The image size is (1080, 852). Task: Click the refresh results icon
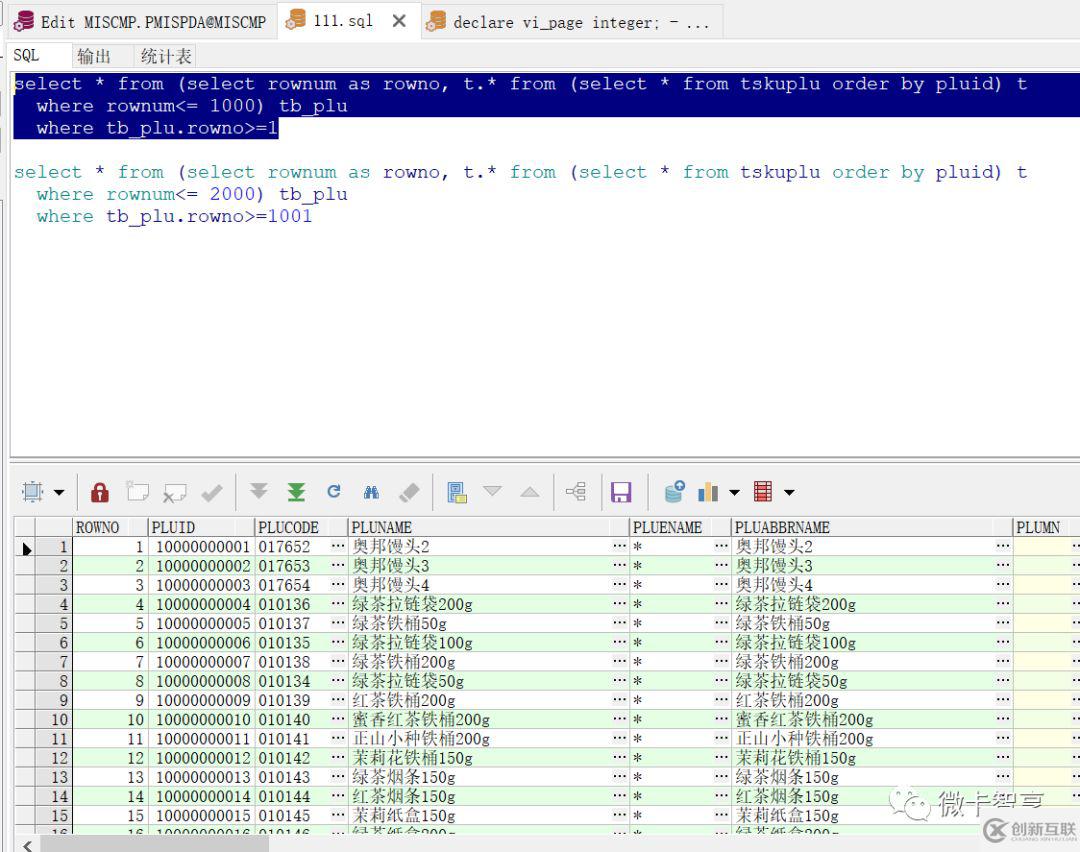(334, 492)
